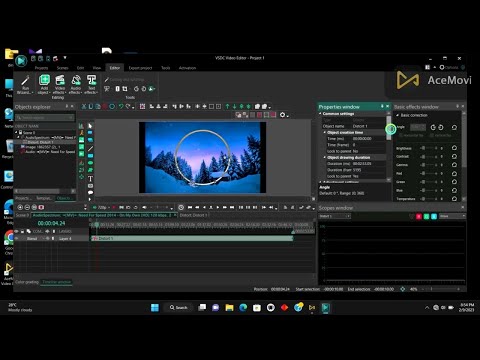
Task: Open the Scenes menu tab
Action: click(62, 68)
